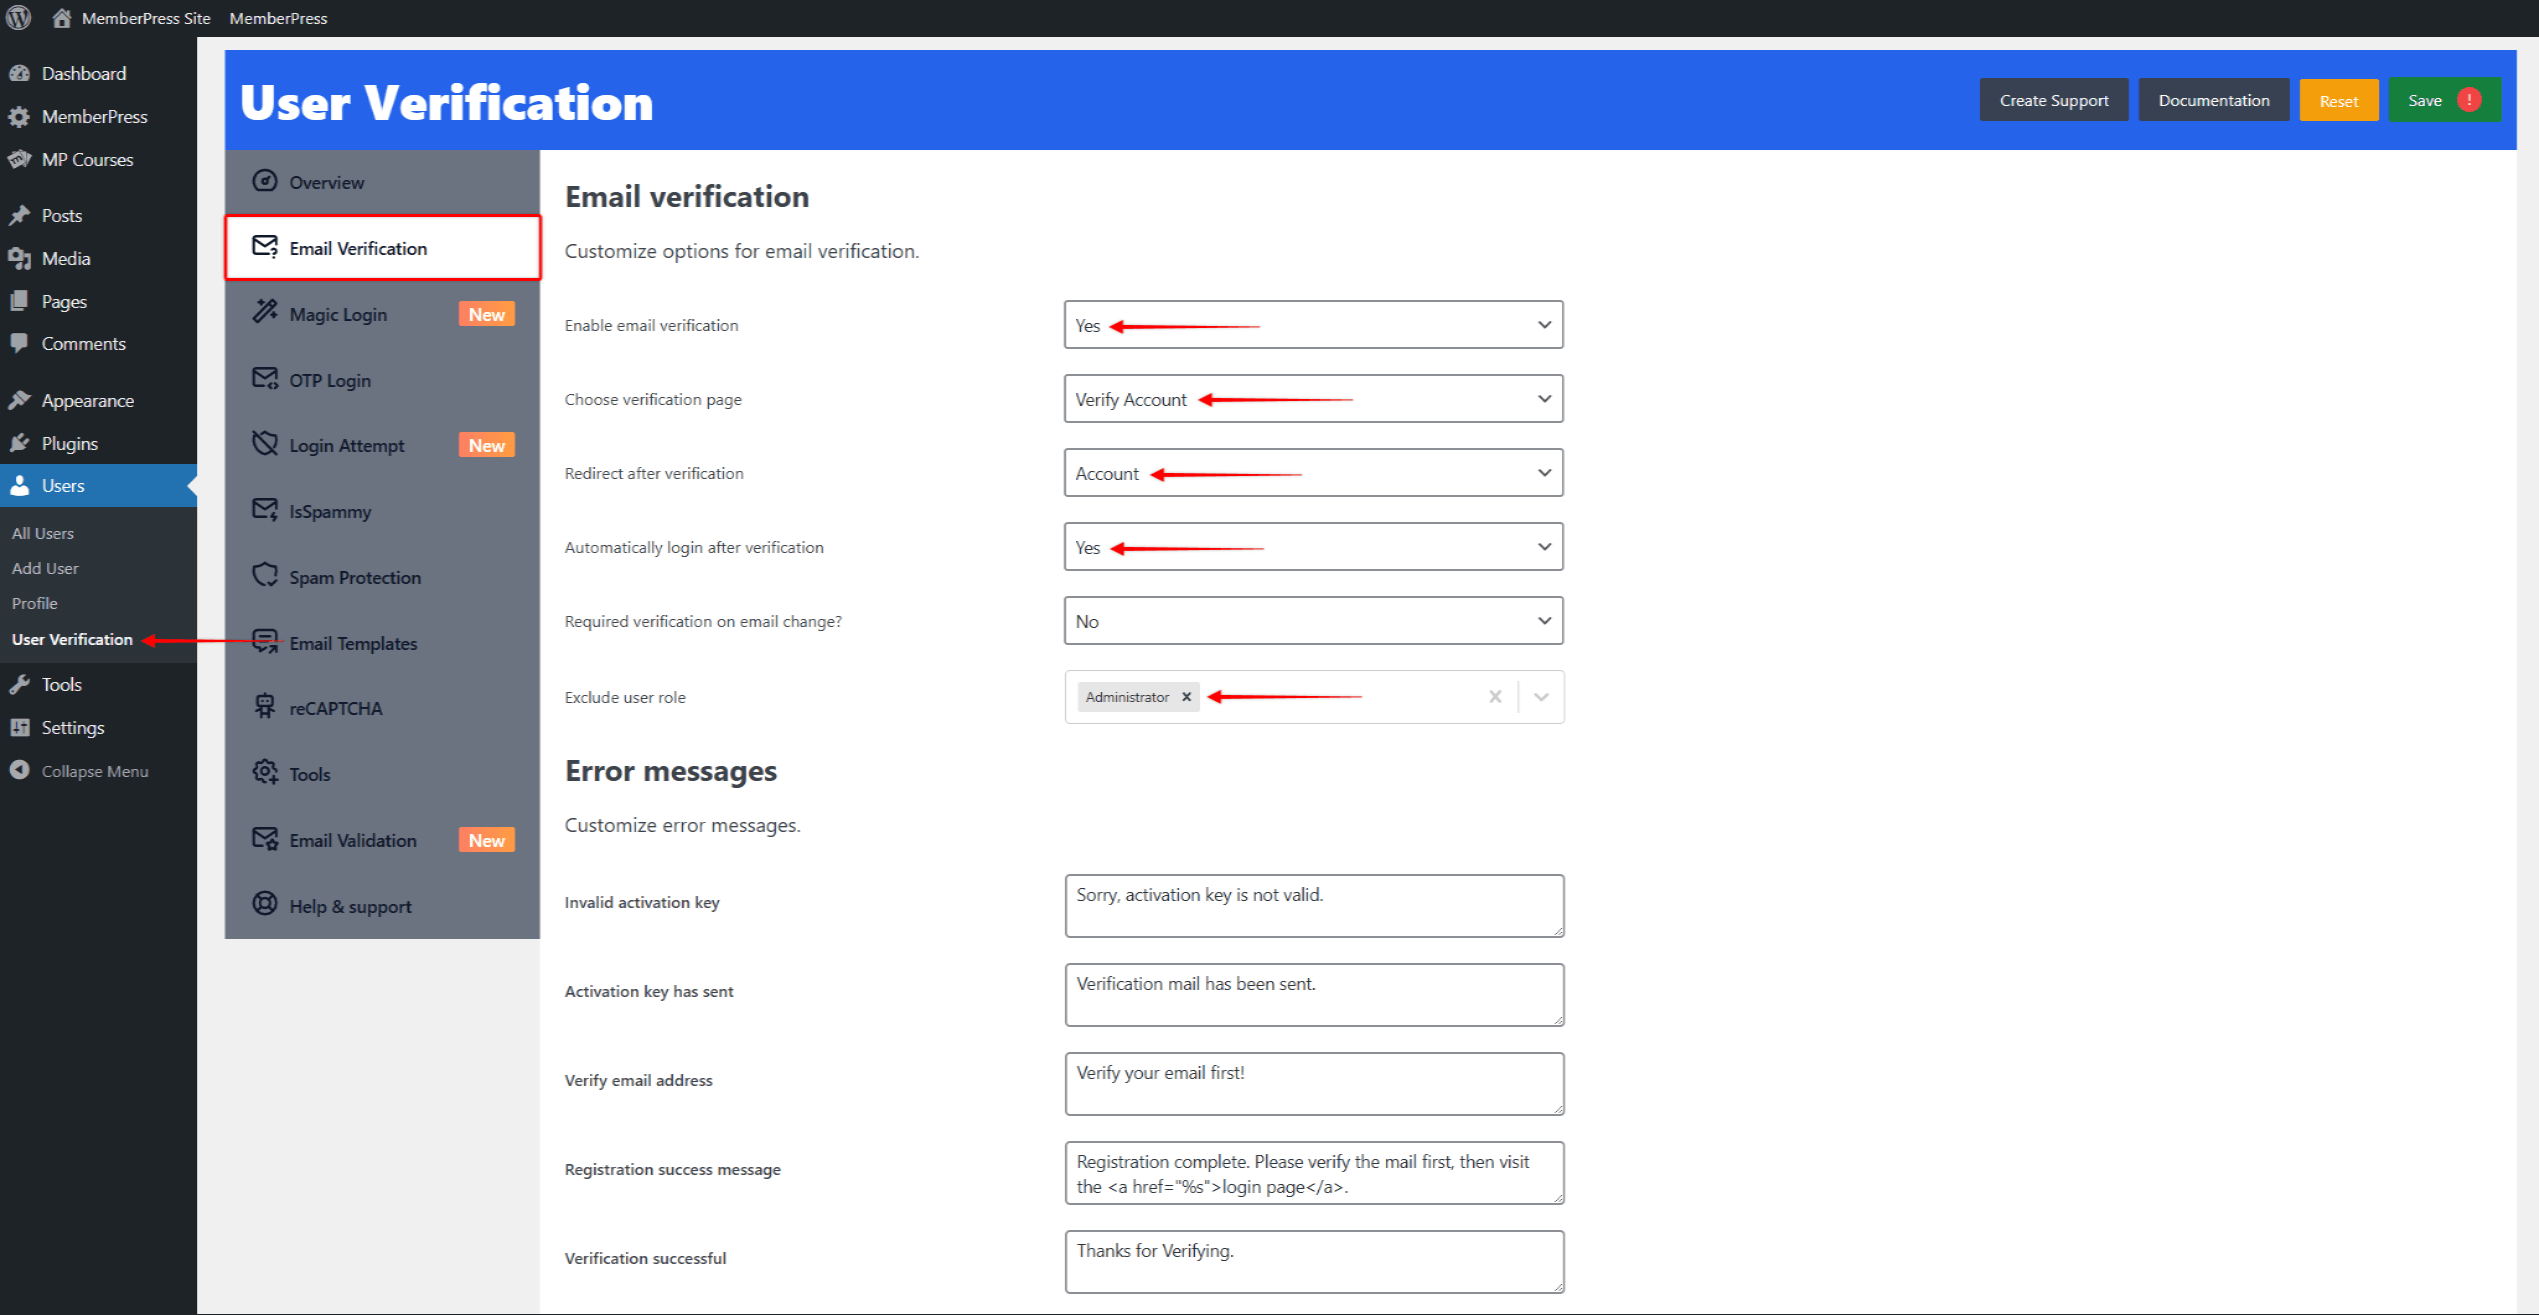The width and height of the screenshot is (2539, 1315).
Task: Click the orange Reset button
Action: click(x=2338, y=101)
